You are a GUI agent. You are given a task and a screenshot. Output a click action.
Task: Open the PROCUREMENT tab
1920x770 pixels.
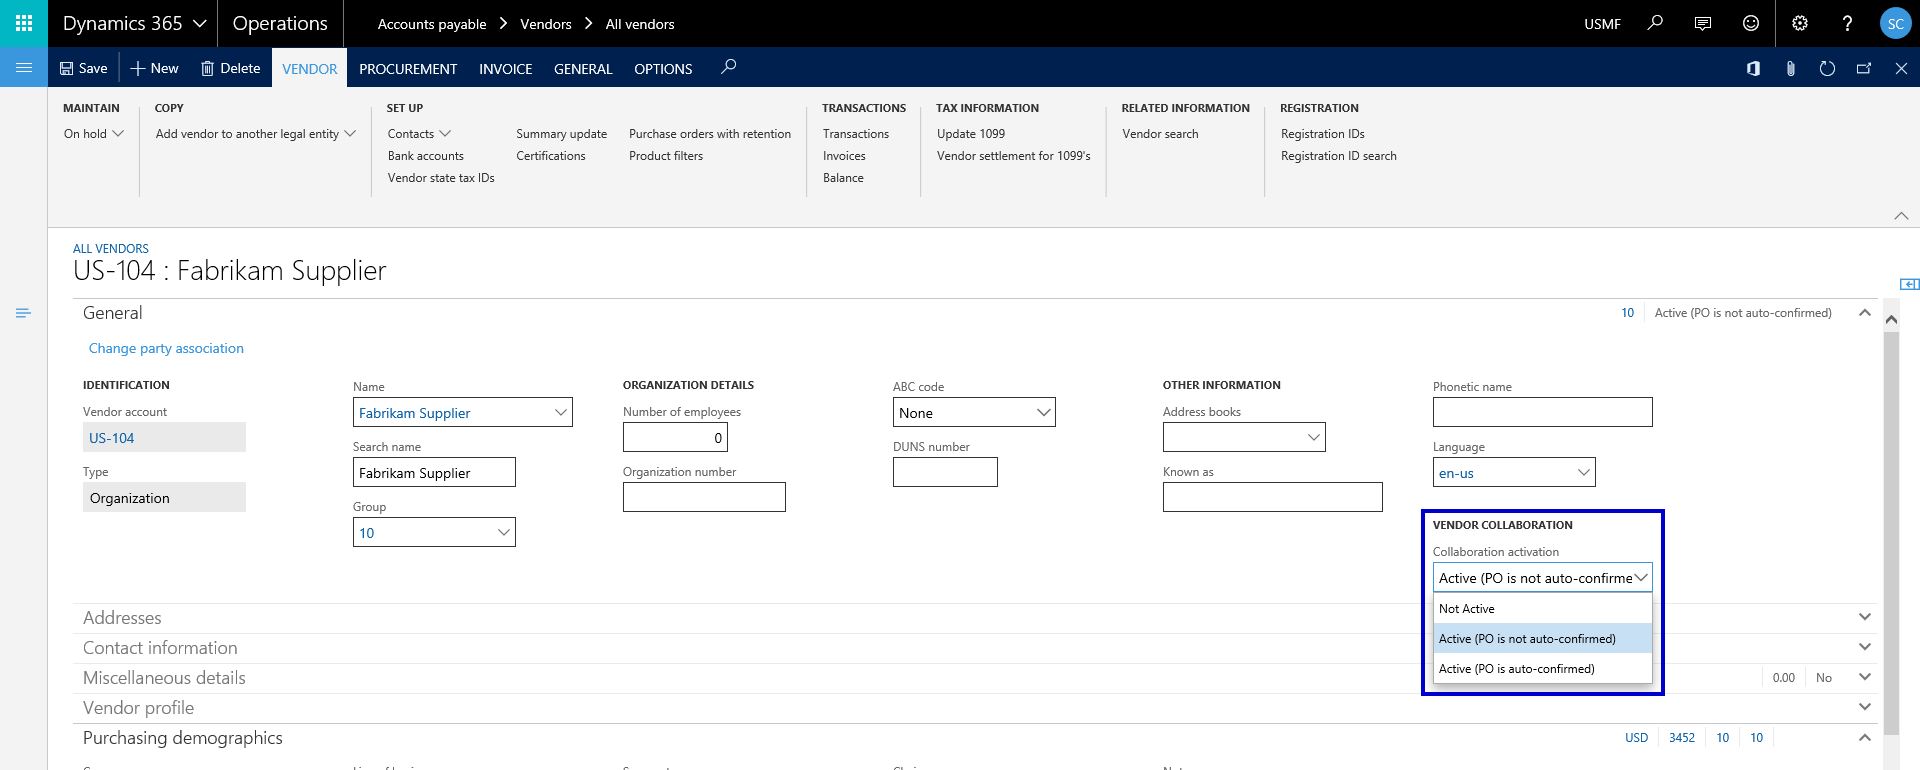[408, 68]
